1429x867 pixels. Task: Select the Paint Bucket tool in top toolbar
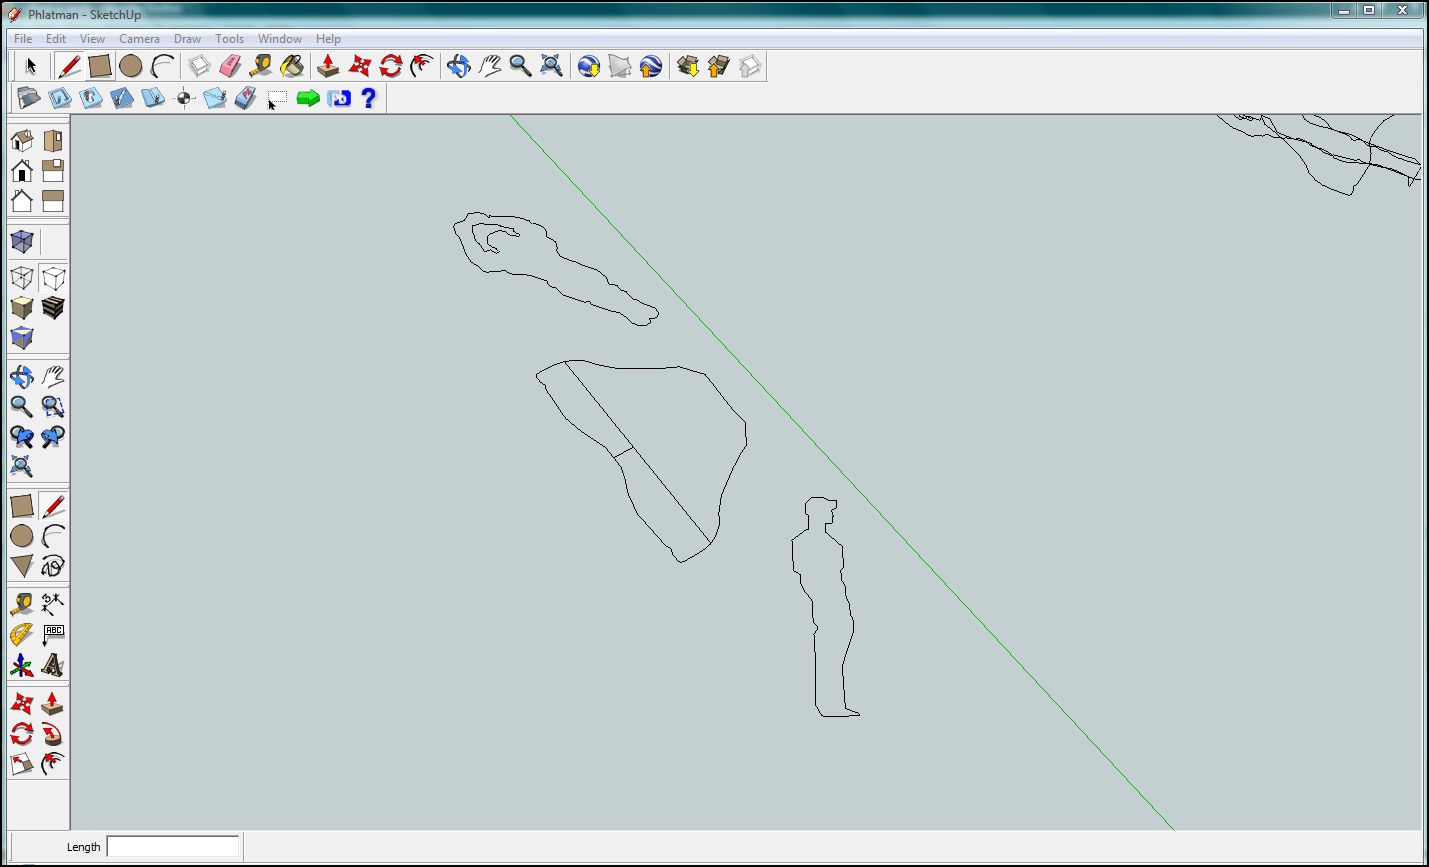[291, 66]
